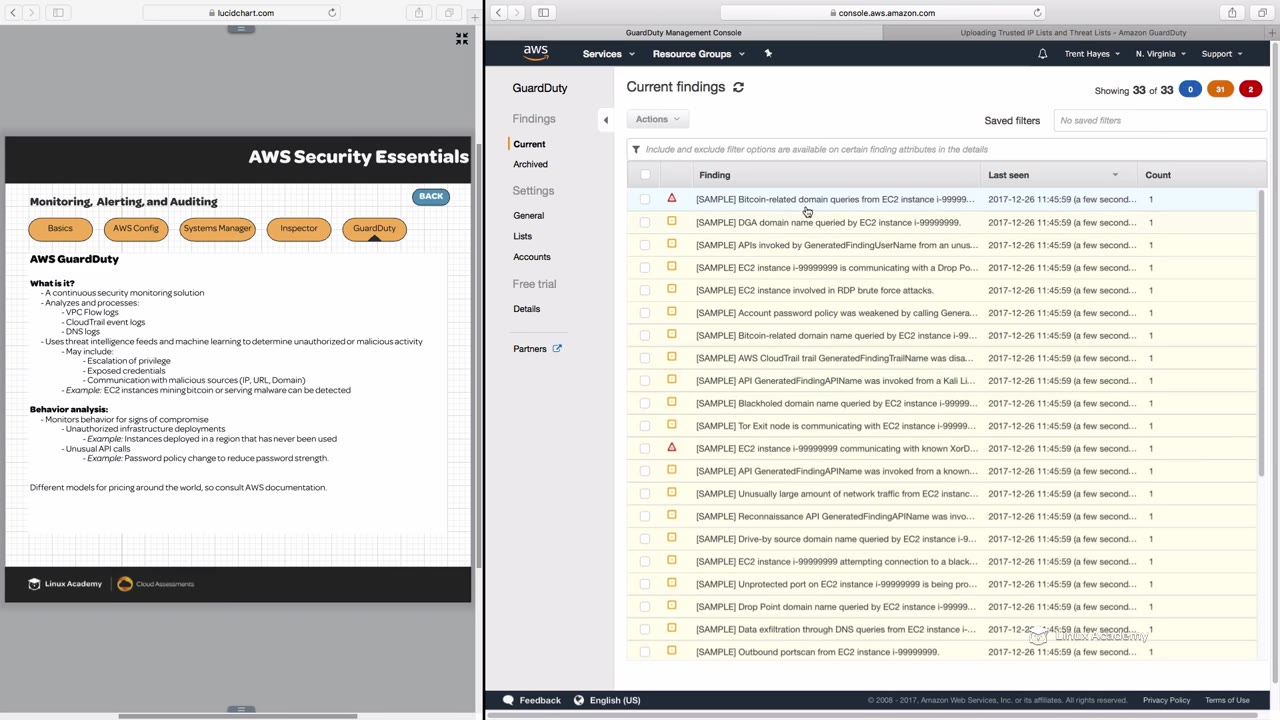Screen dimensions: 1280x720
Task: Open the Terms of Use link
Action: [x=1227, y=700]
